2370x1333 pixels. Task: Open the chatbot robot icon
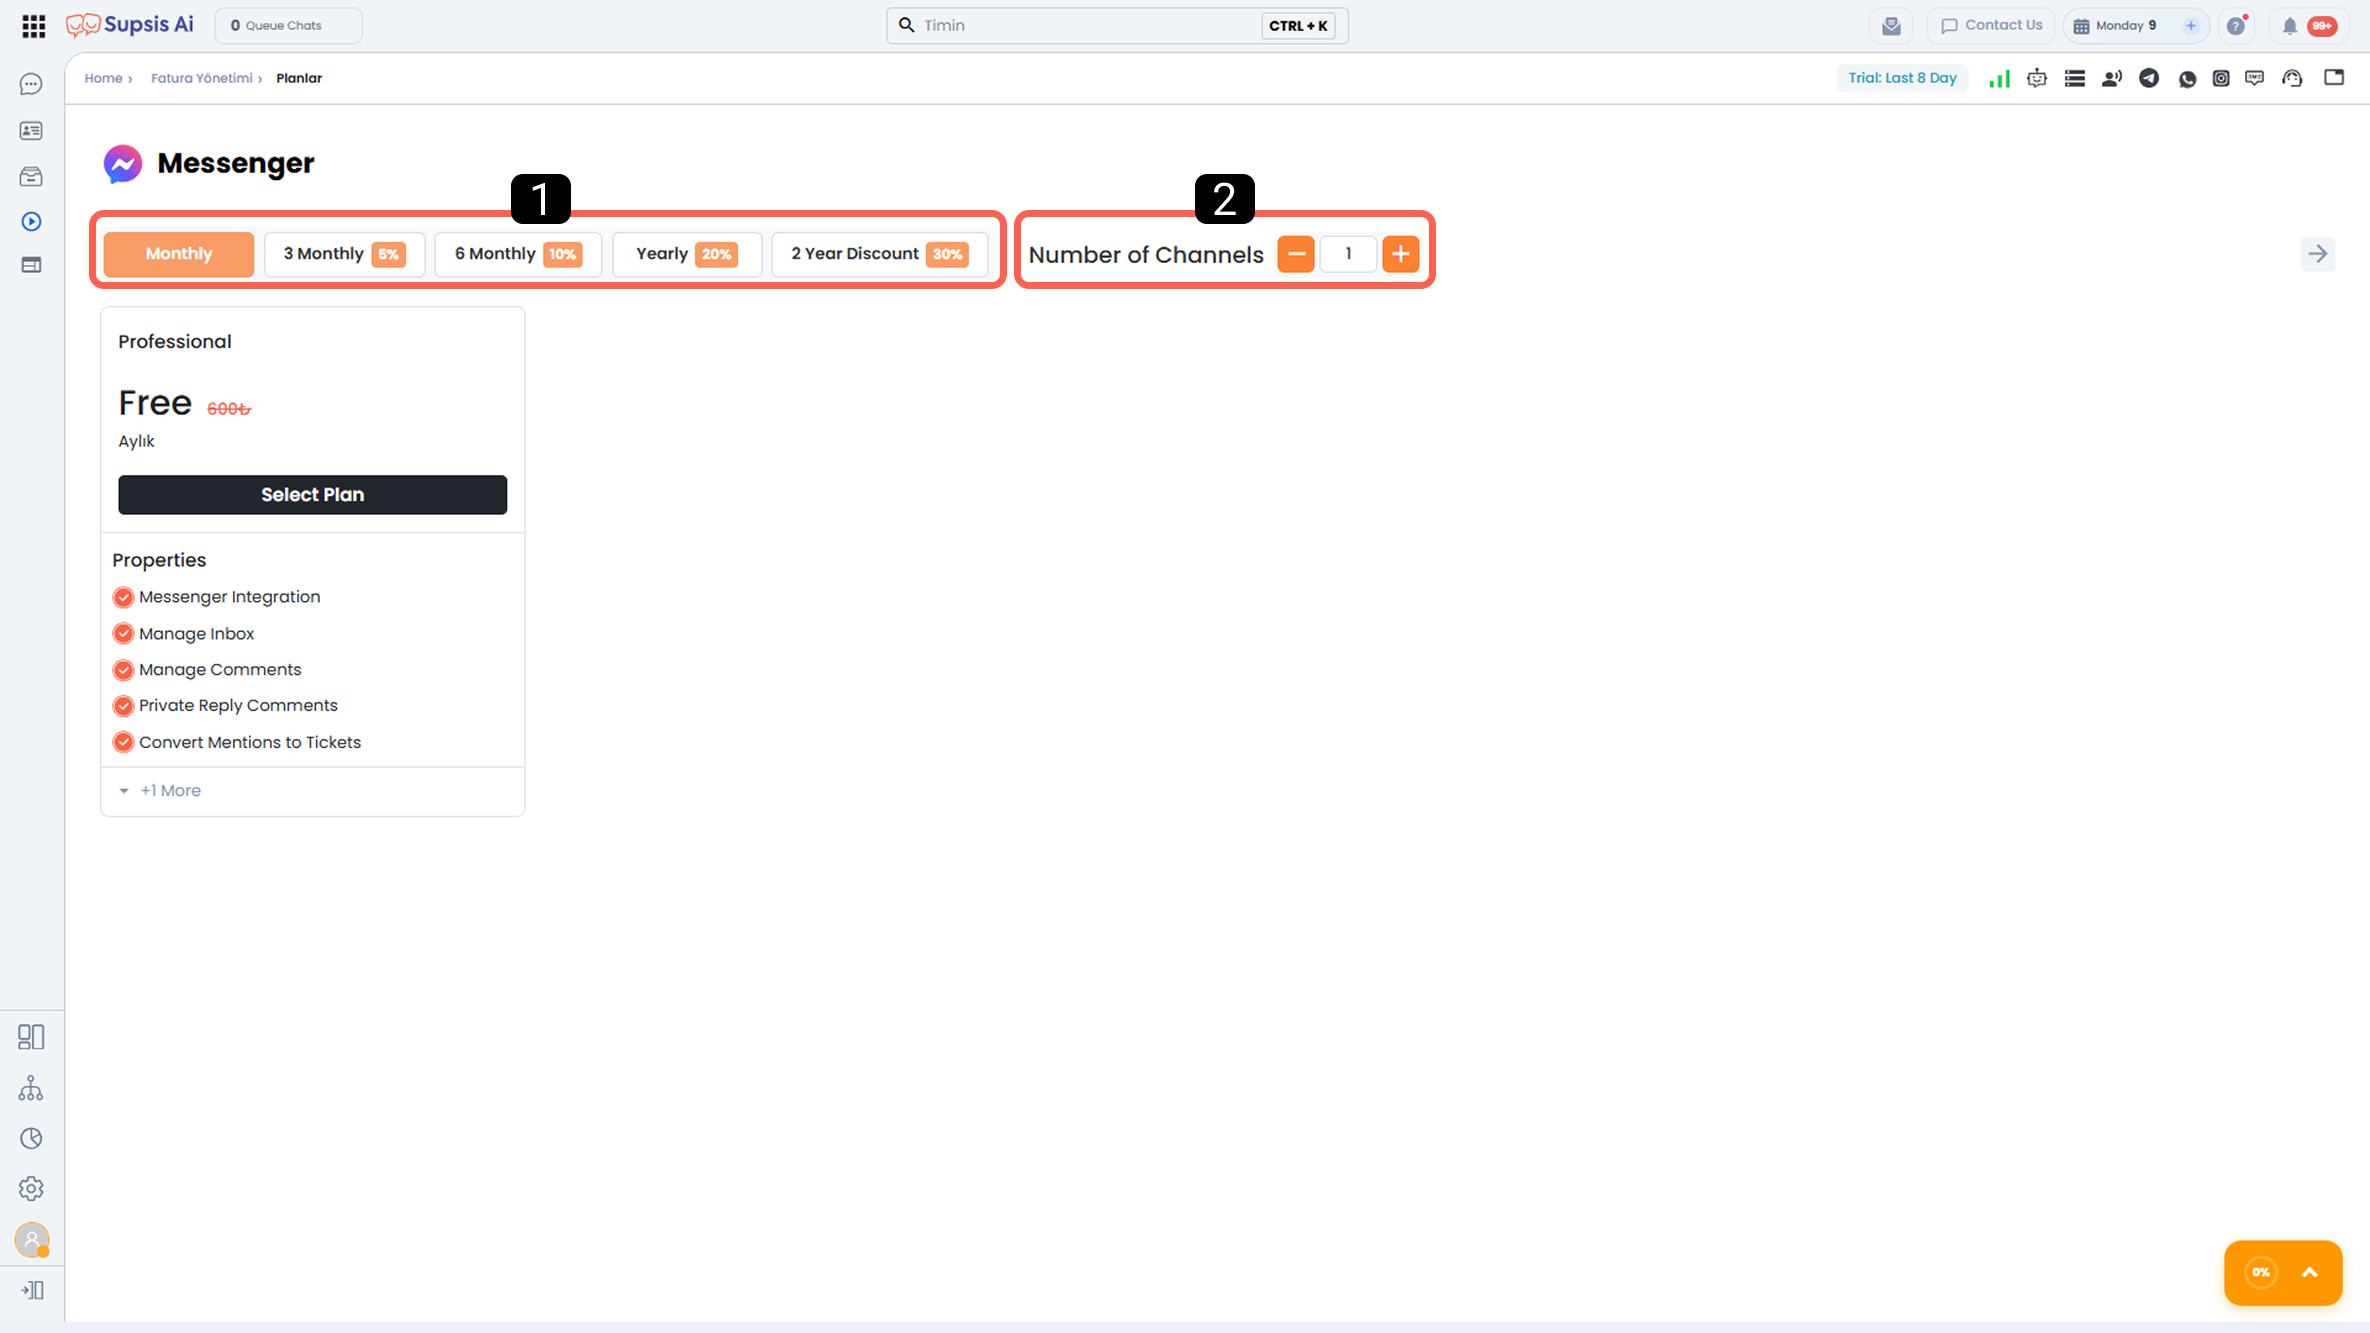tap(2037, 78)
